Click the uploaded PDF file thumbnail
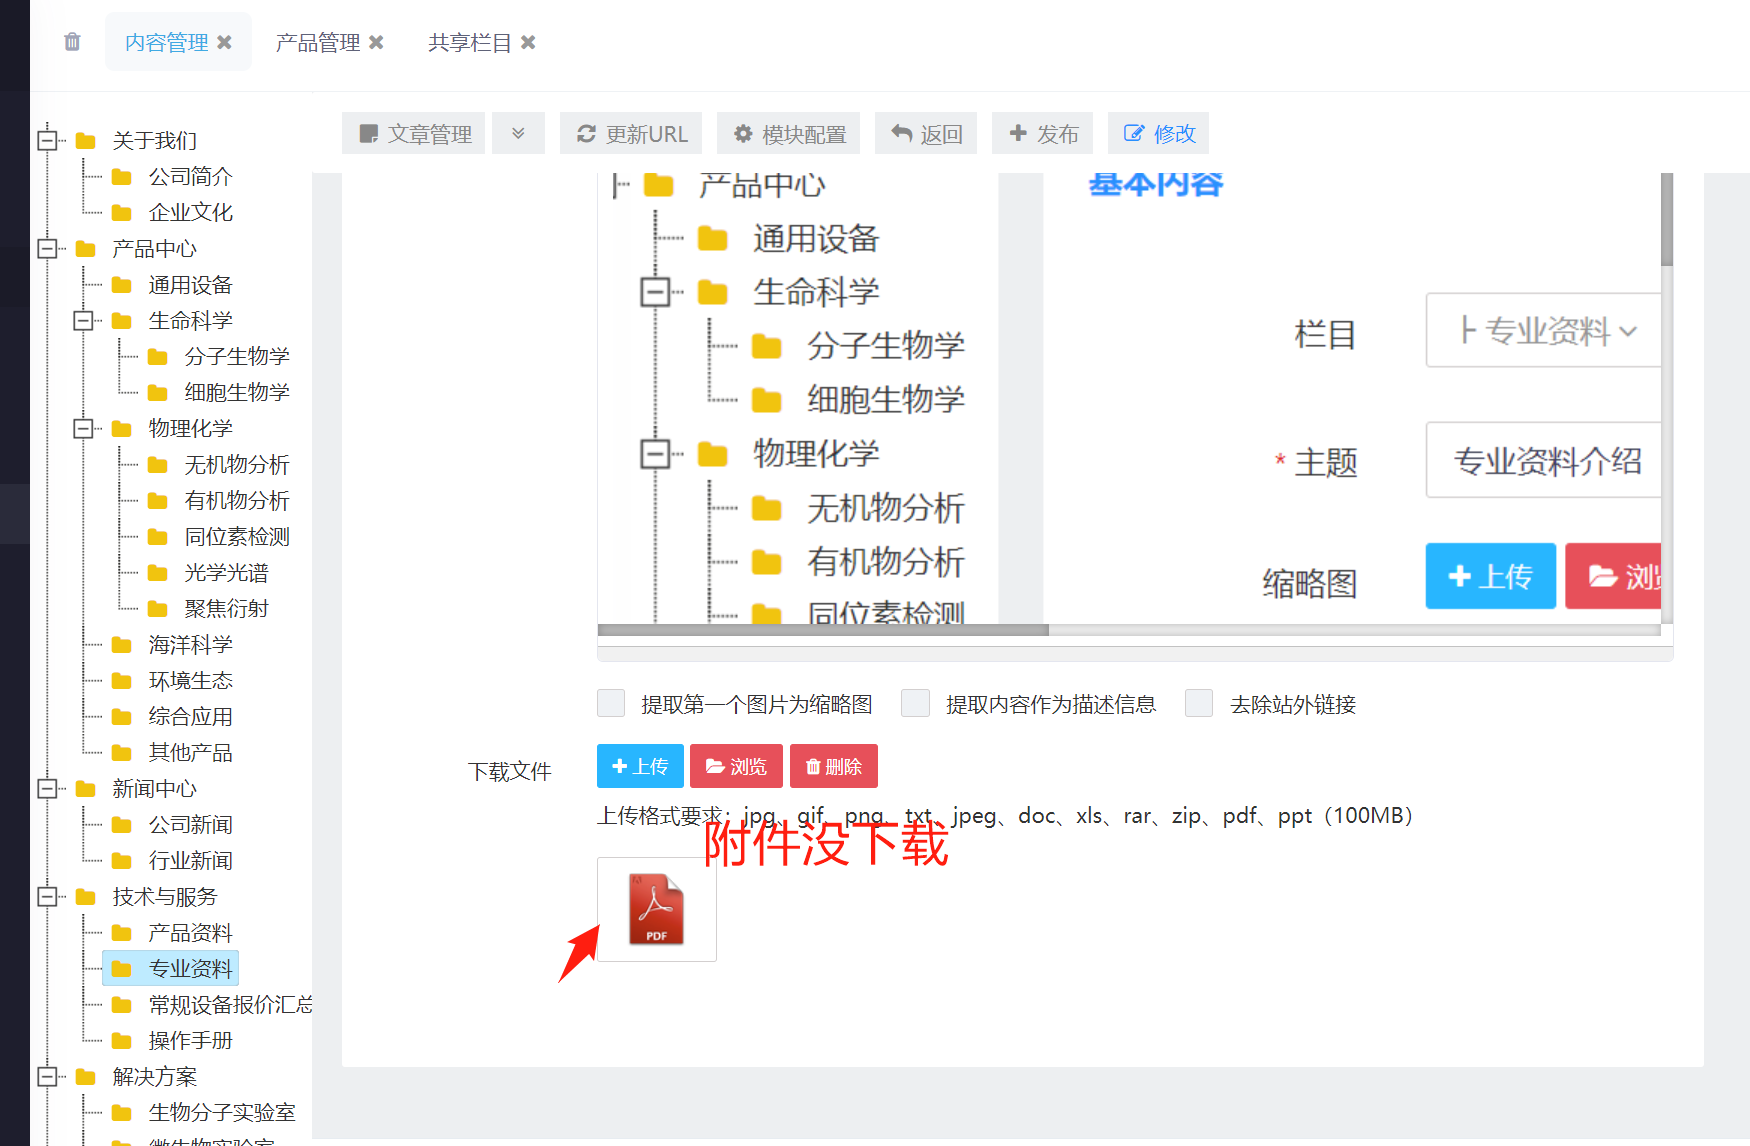 point(656,909)
